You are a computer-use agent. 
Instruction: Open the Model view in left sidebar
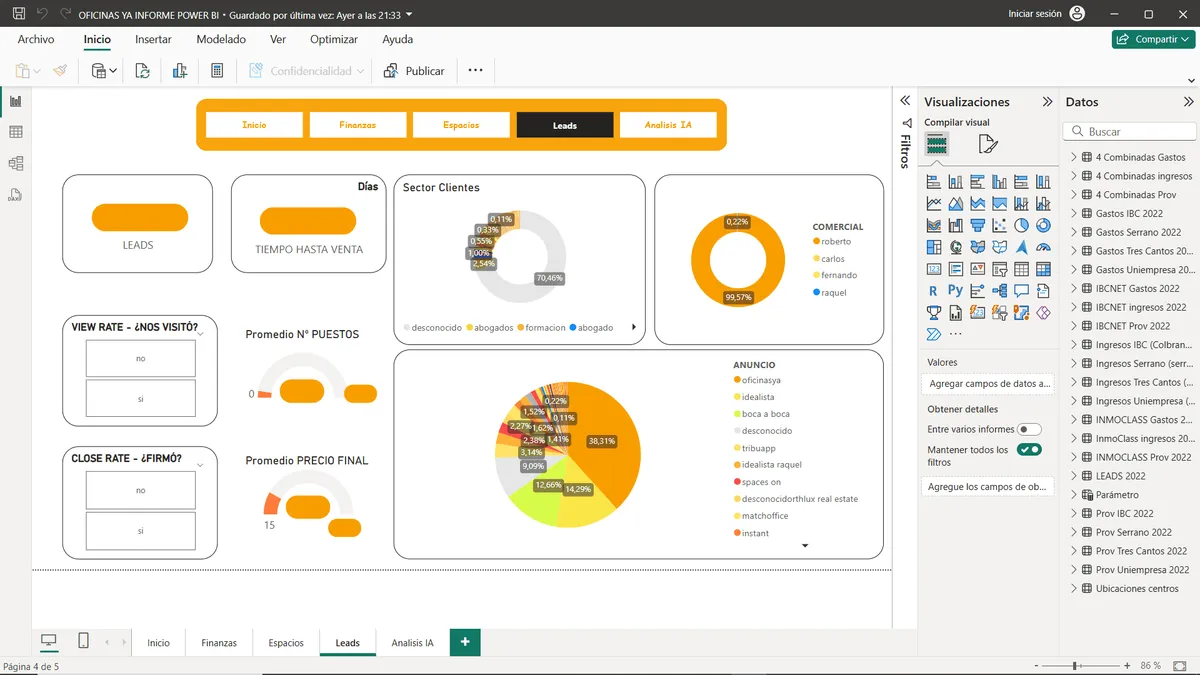pos(15,163)
